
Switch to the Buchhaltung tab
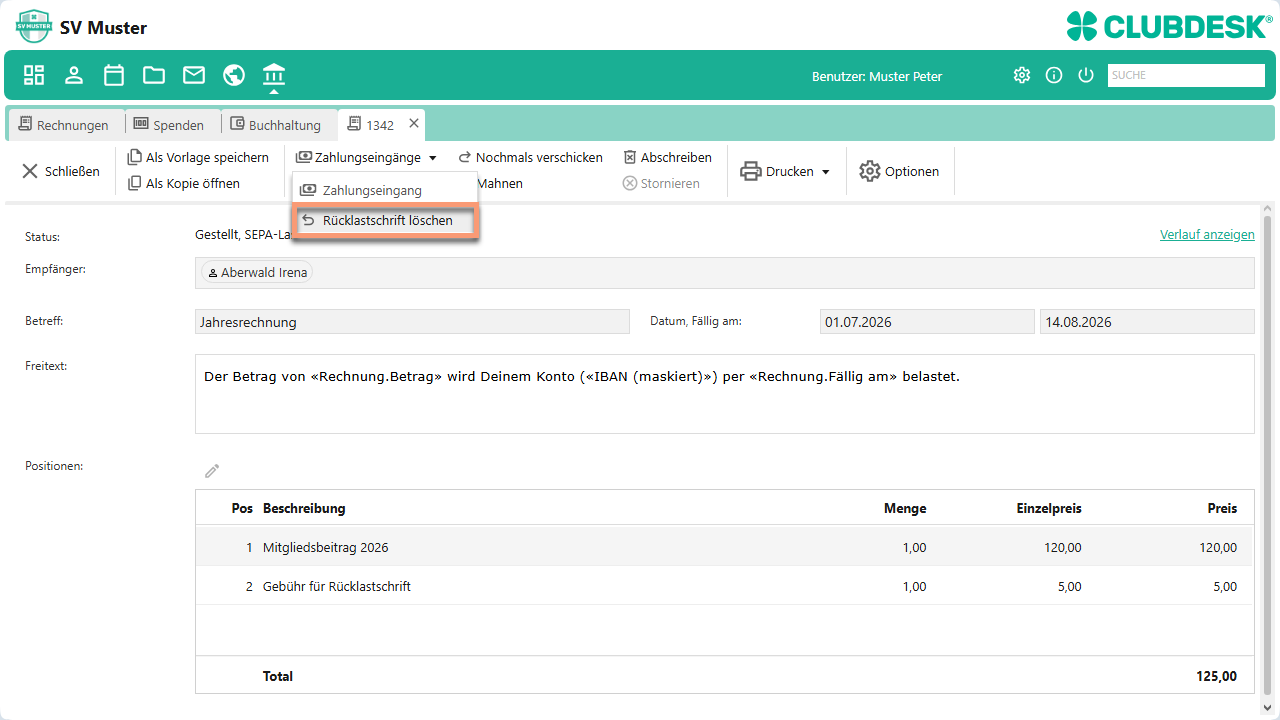coord(276,125)
